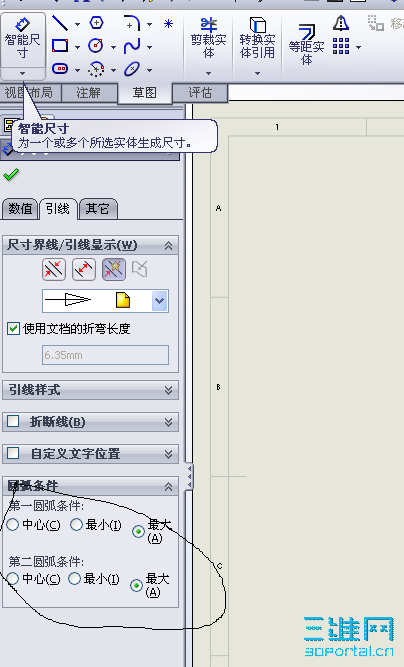Open dropdown below Smart Dimension button
This screenshot has height=667, width=404.
[x=23, y=74]
